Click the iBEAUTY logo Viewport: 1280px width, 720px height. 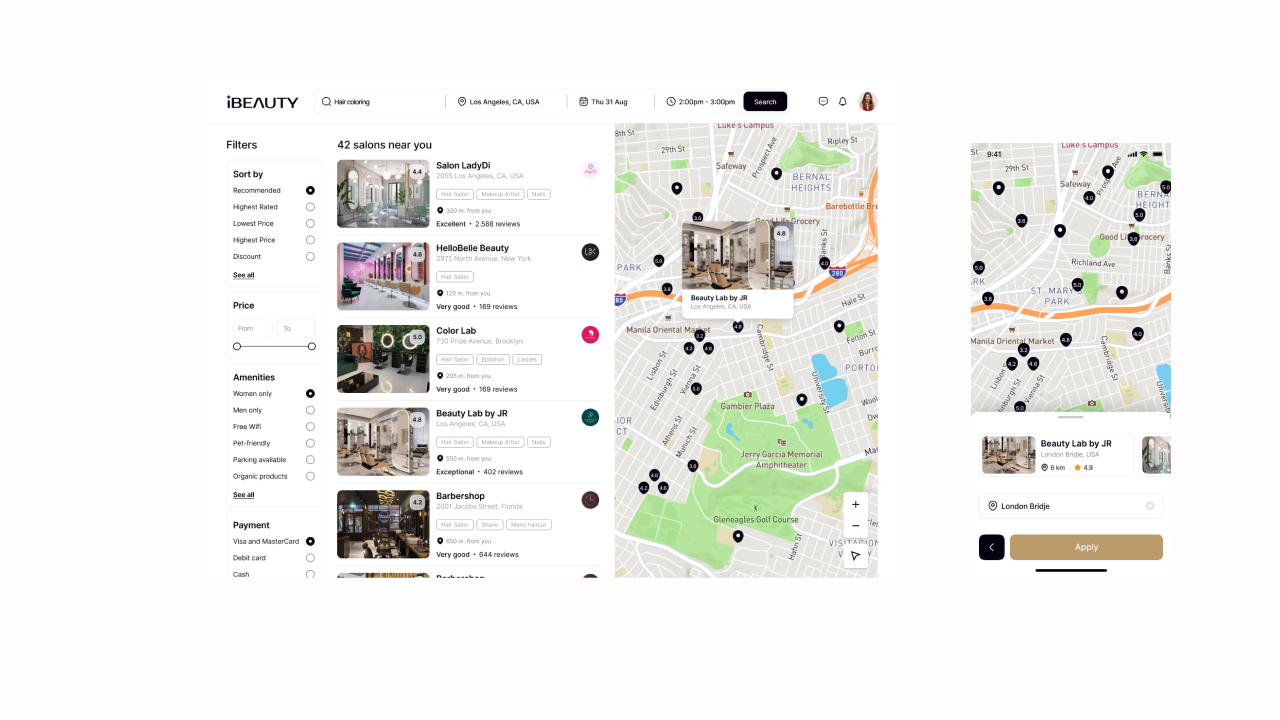261,101
